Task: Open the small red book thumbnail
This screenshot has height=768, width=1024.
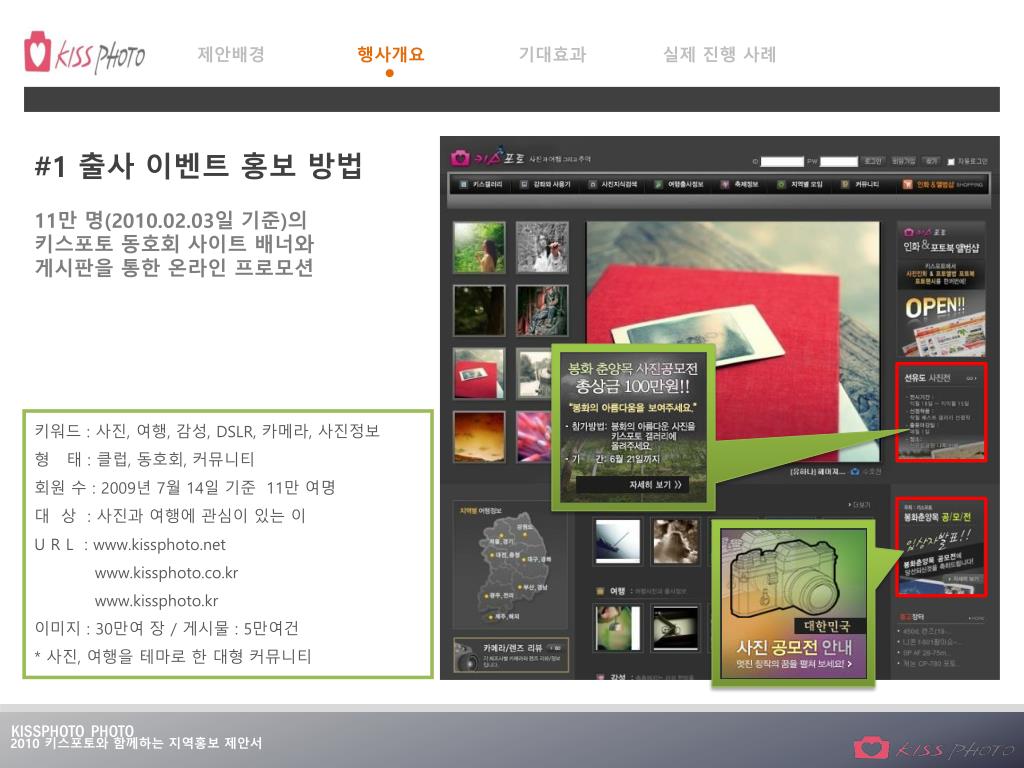Action: coord(479,374)
